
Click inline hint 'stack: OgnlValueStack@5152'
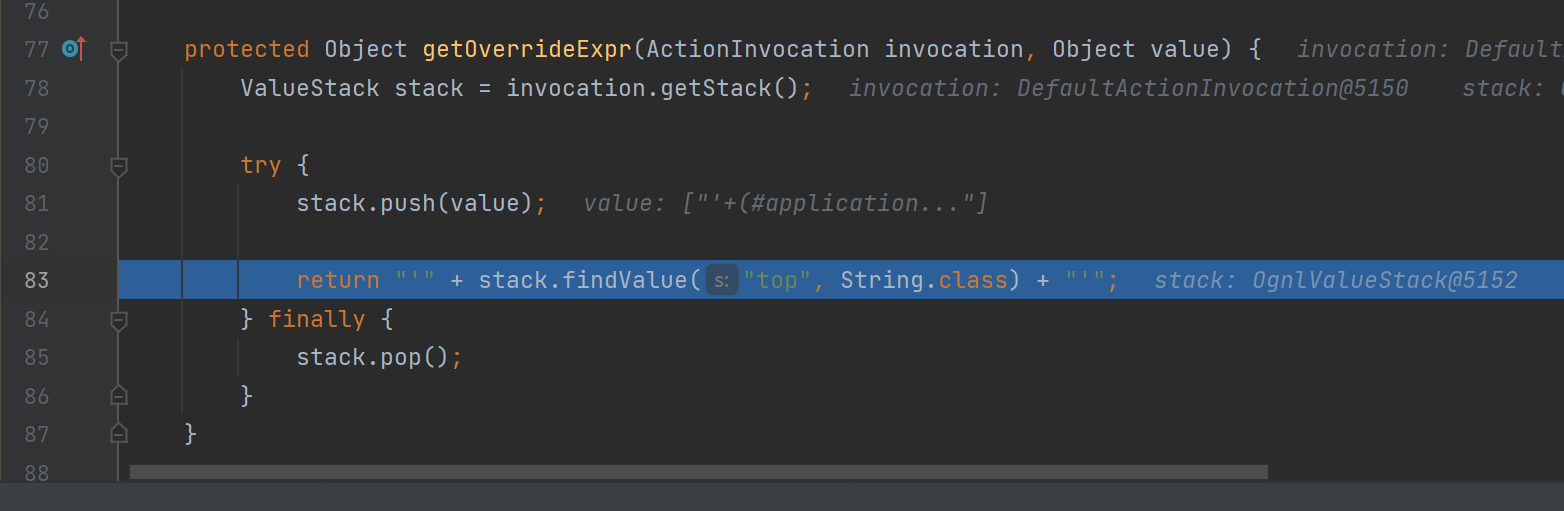1335,280
